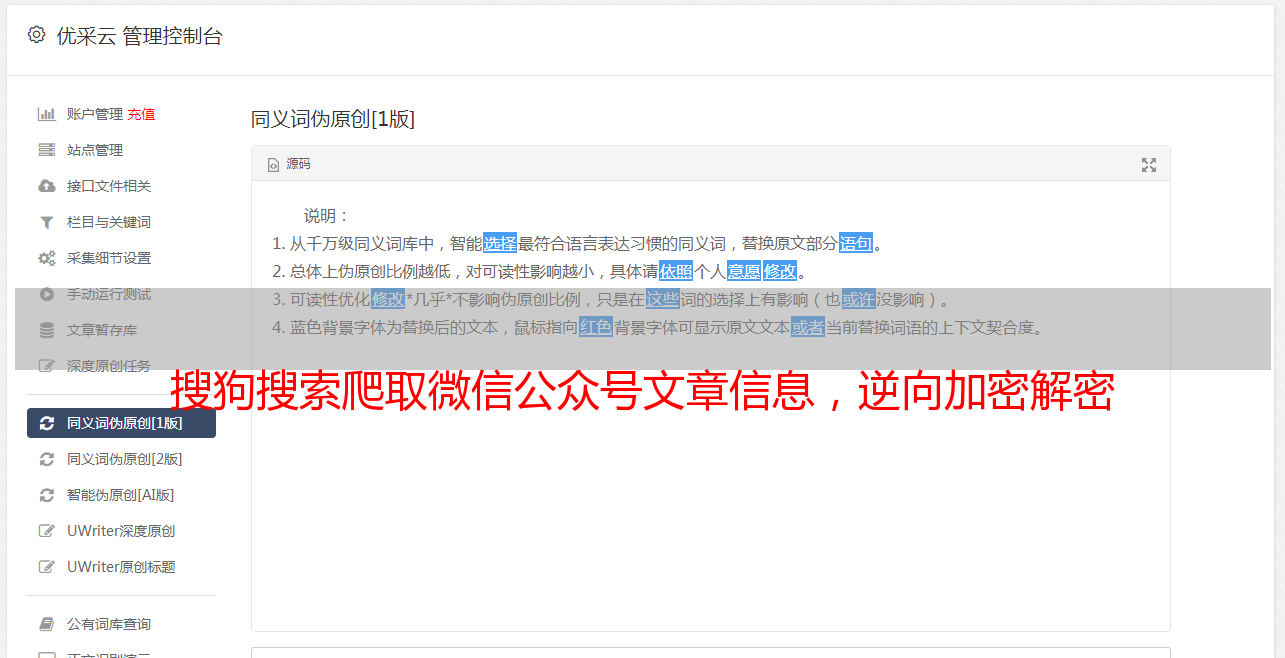Click the refresh icon for 智能伪原创[AI版]
The width and height of the screenshot is (1285, 658).
(x=46, y=495)
